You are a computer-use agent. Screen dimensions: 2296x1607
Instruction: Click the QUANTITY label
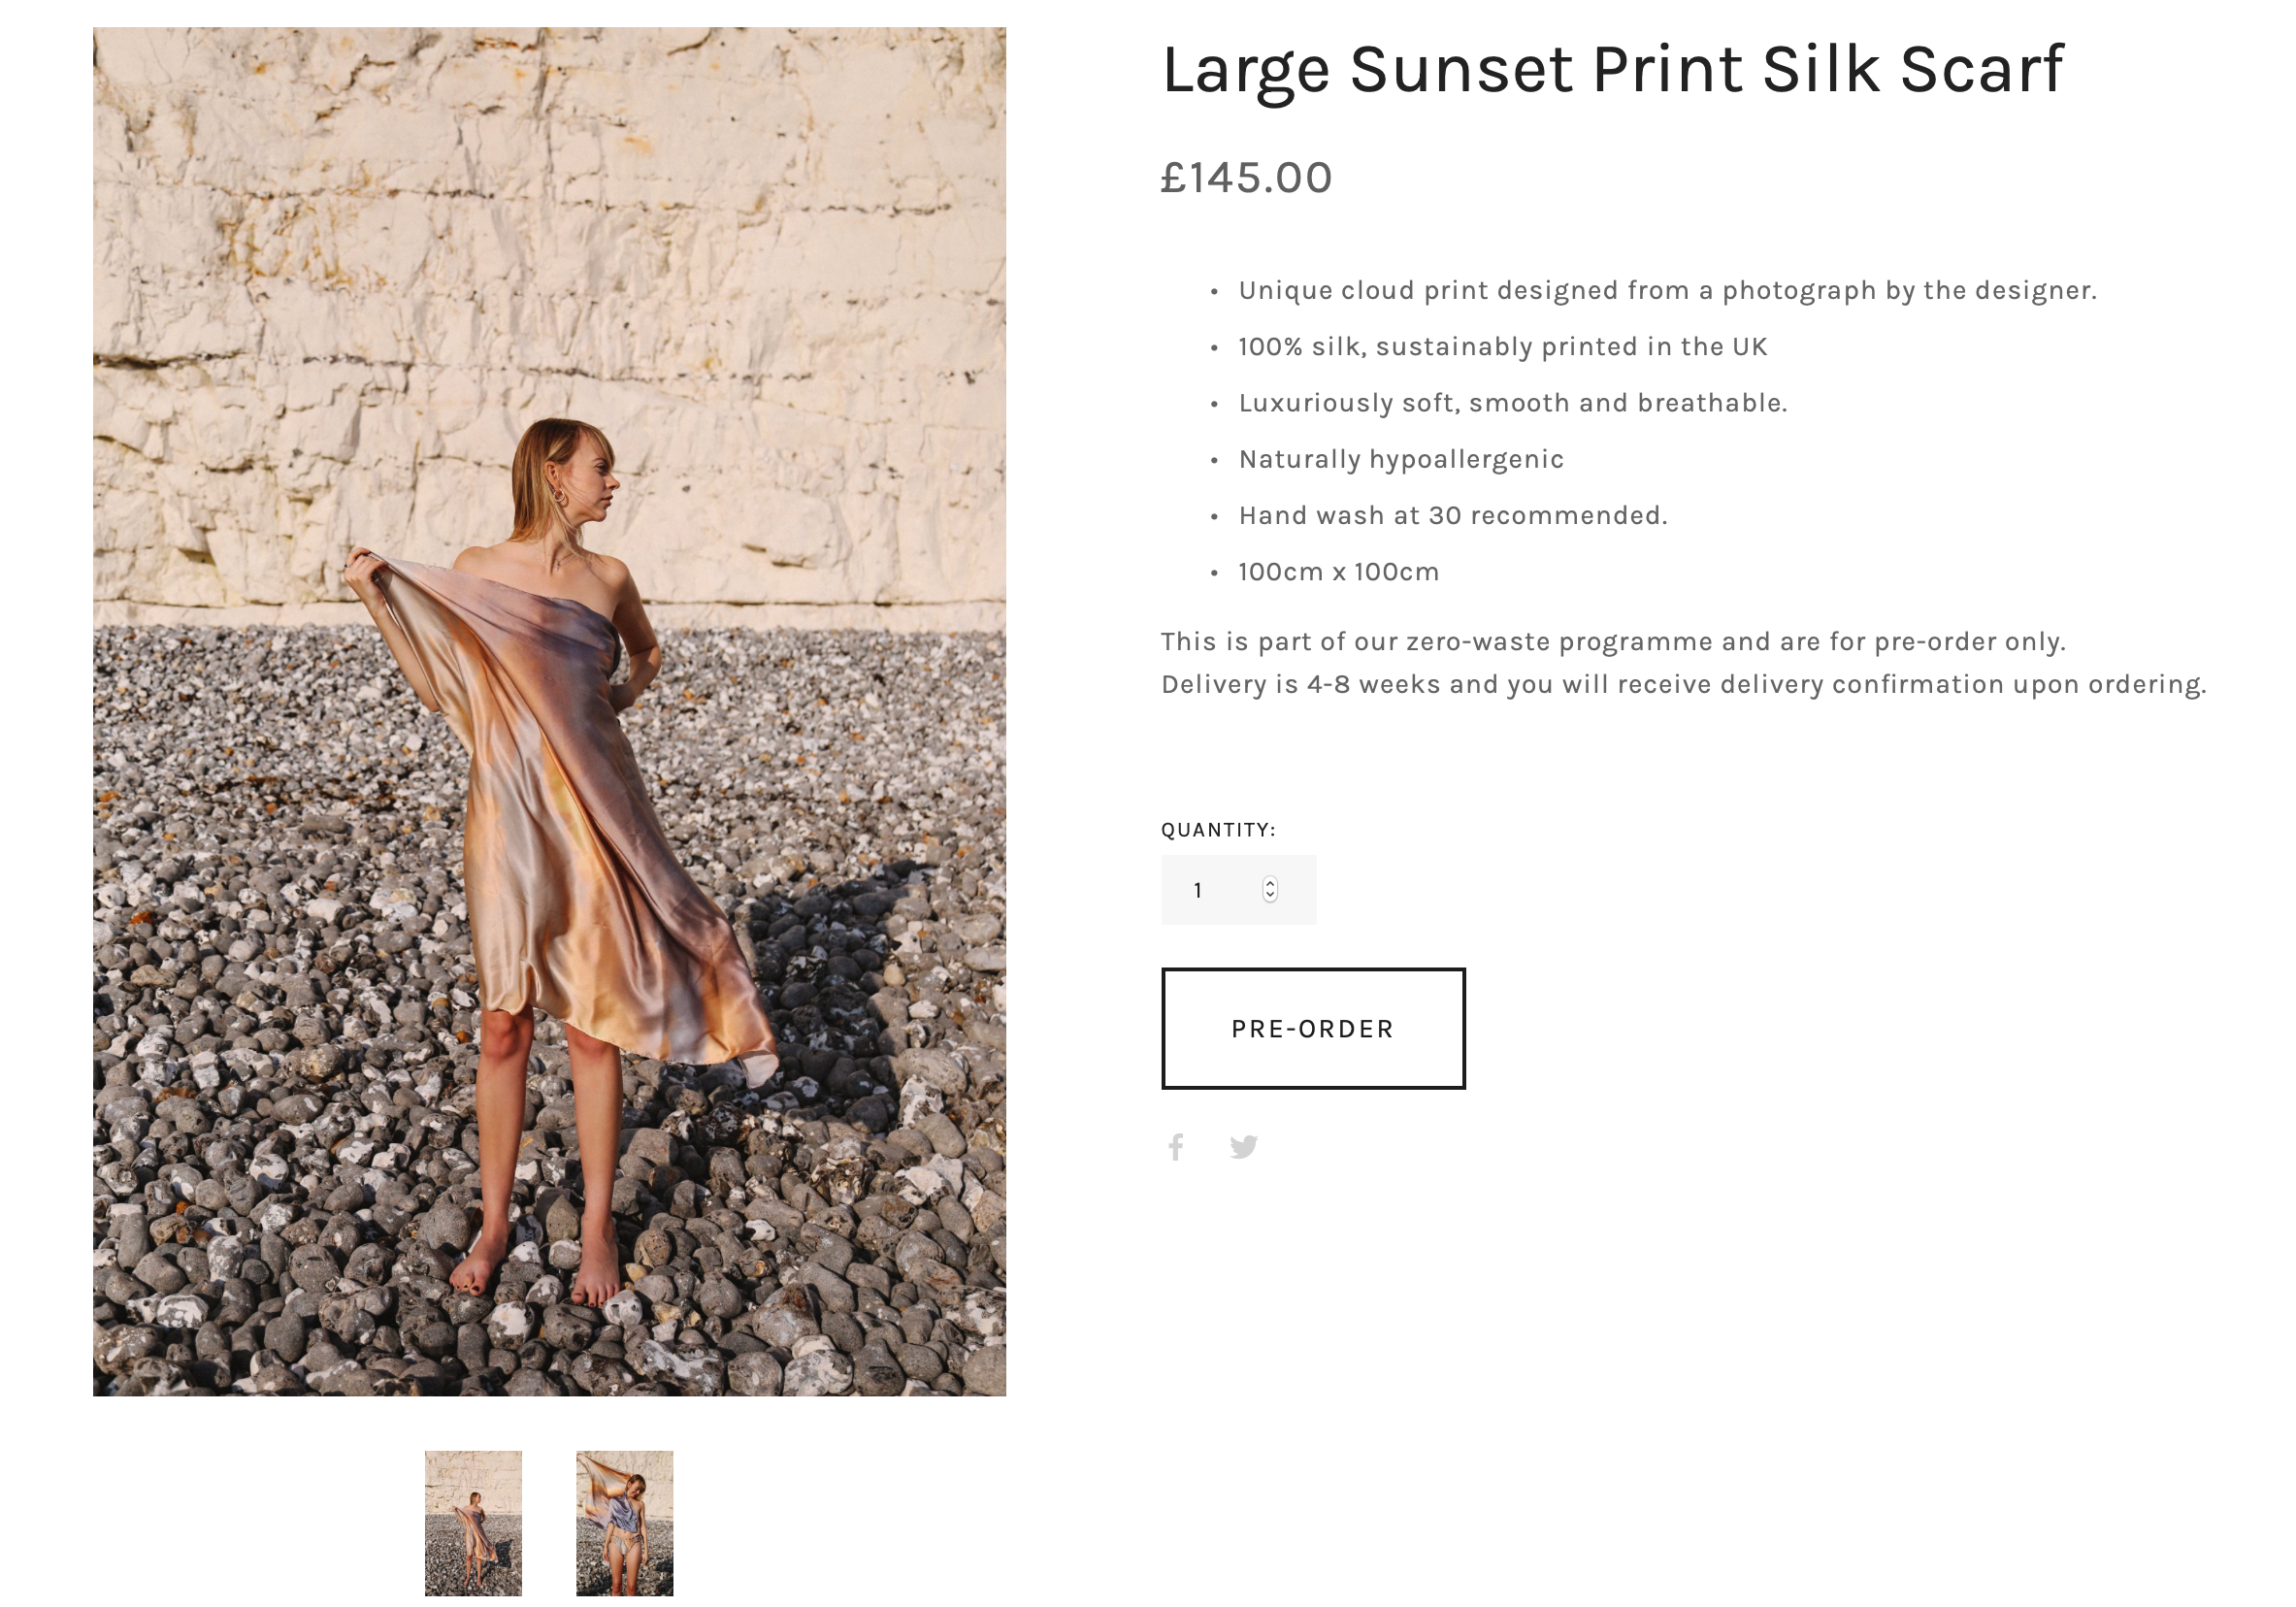(x=1218, y=830)
